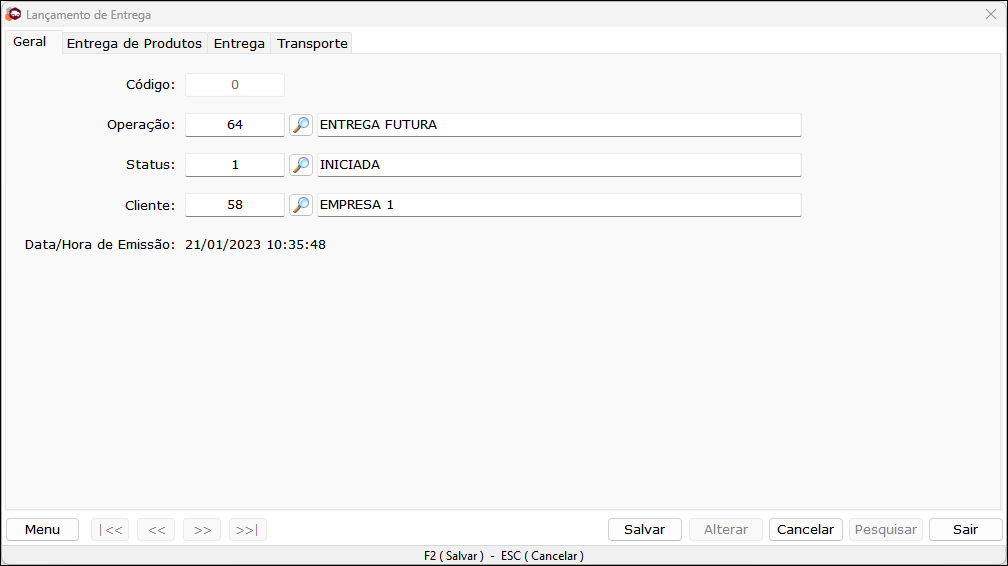Open the Status lookup magnifier
This screenshot has width=1008, height=566.
301,165
